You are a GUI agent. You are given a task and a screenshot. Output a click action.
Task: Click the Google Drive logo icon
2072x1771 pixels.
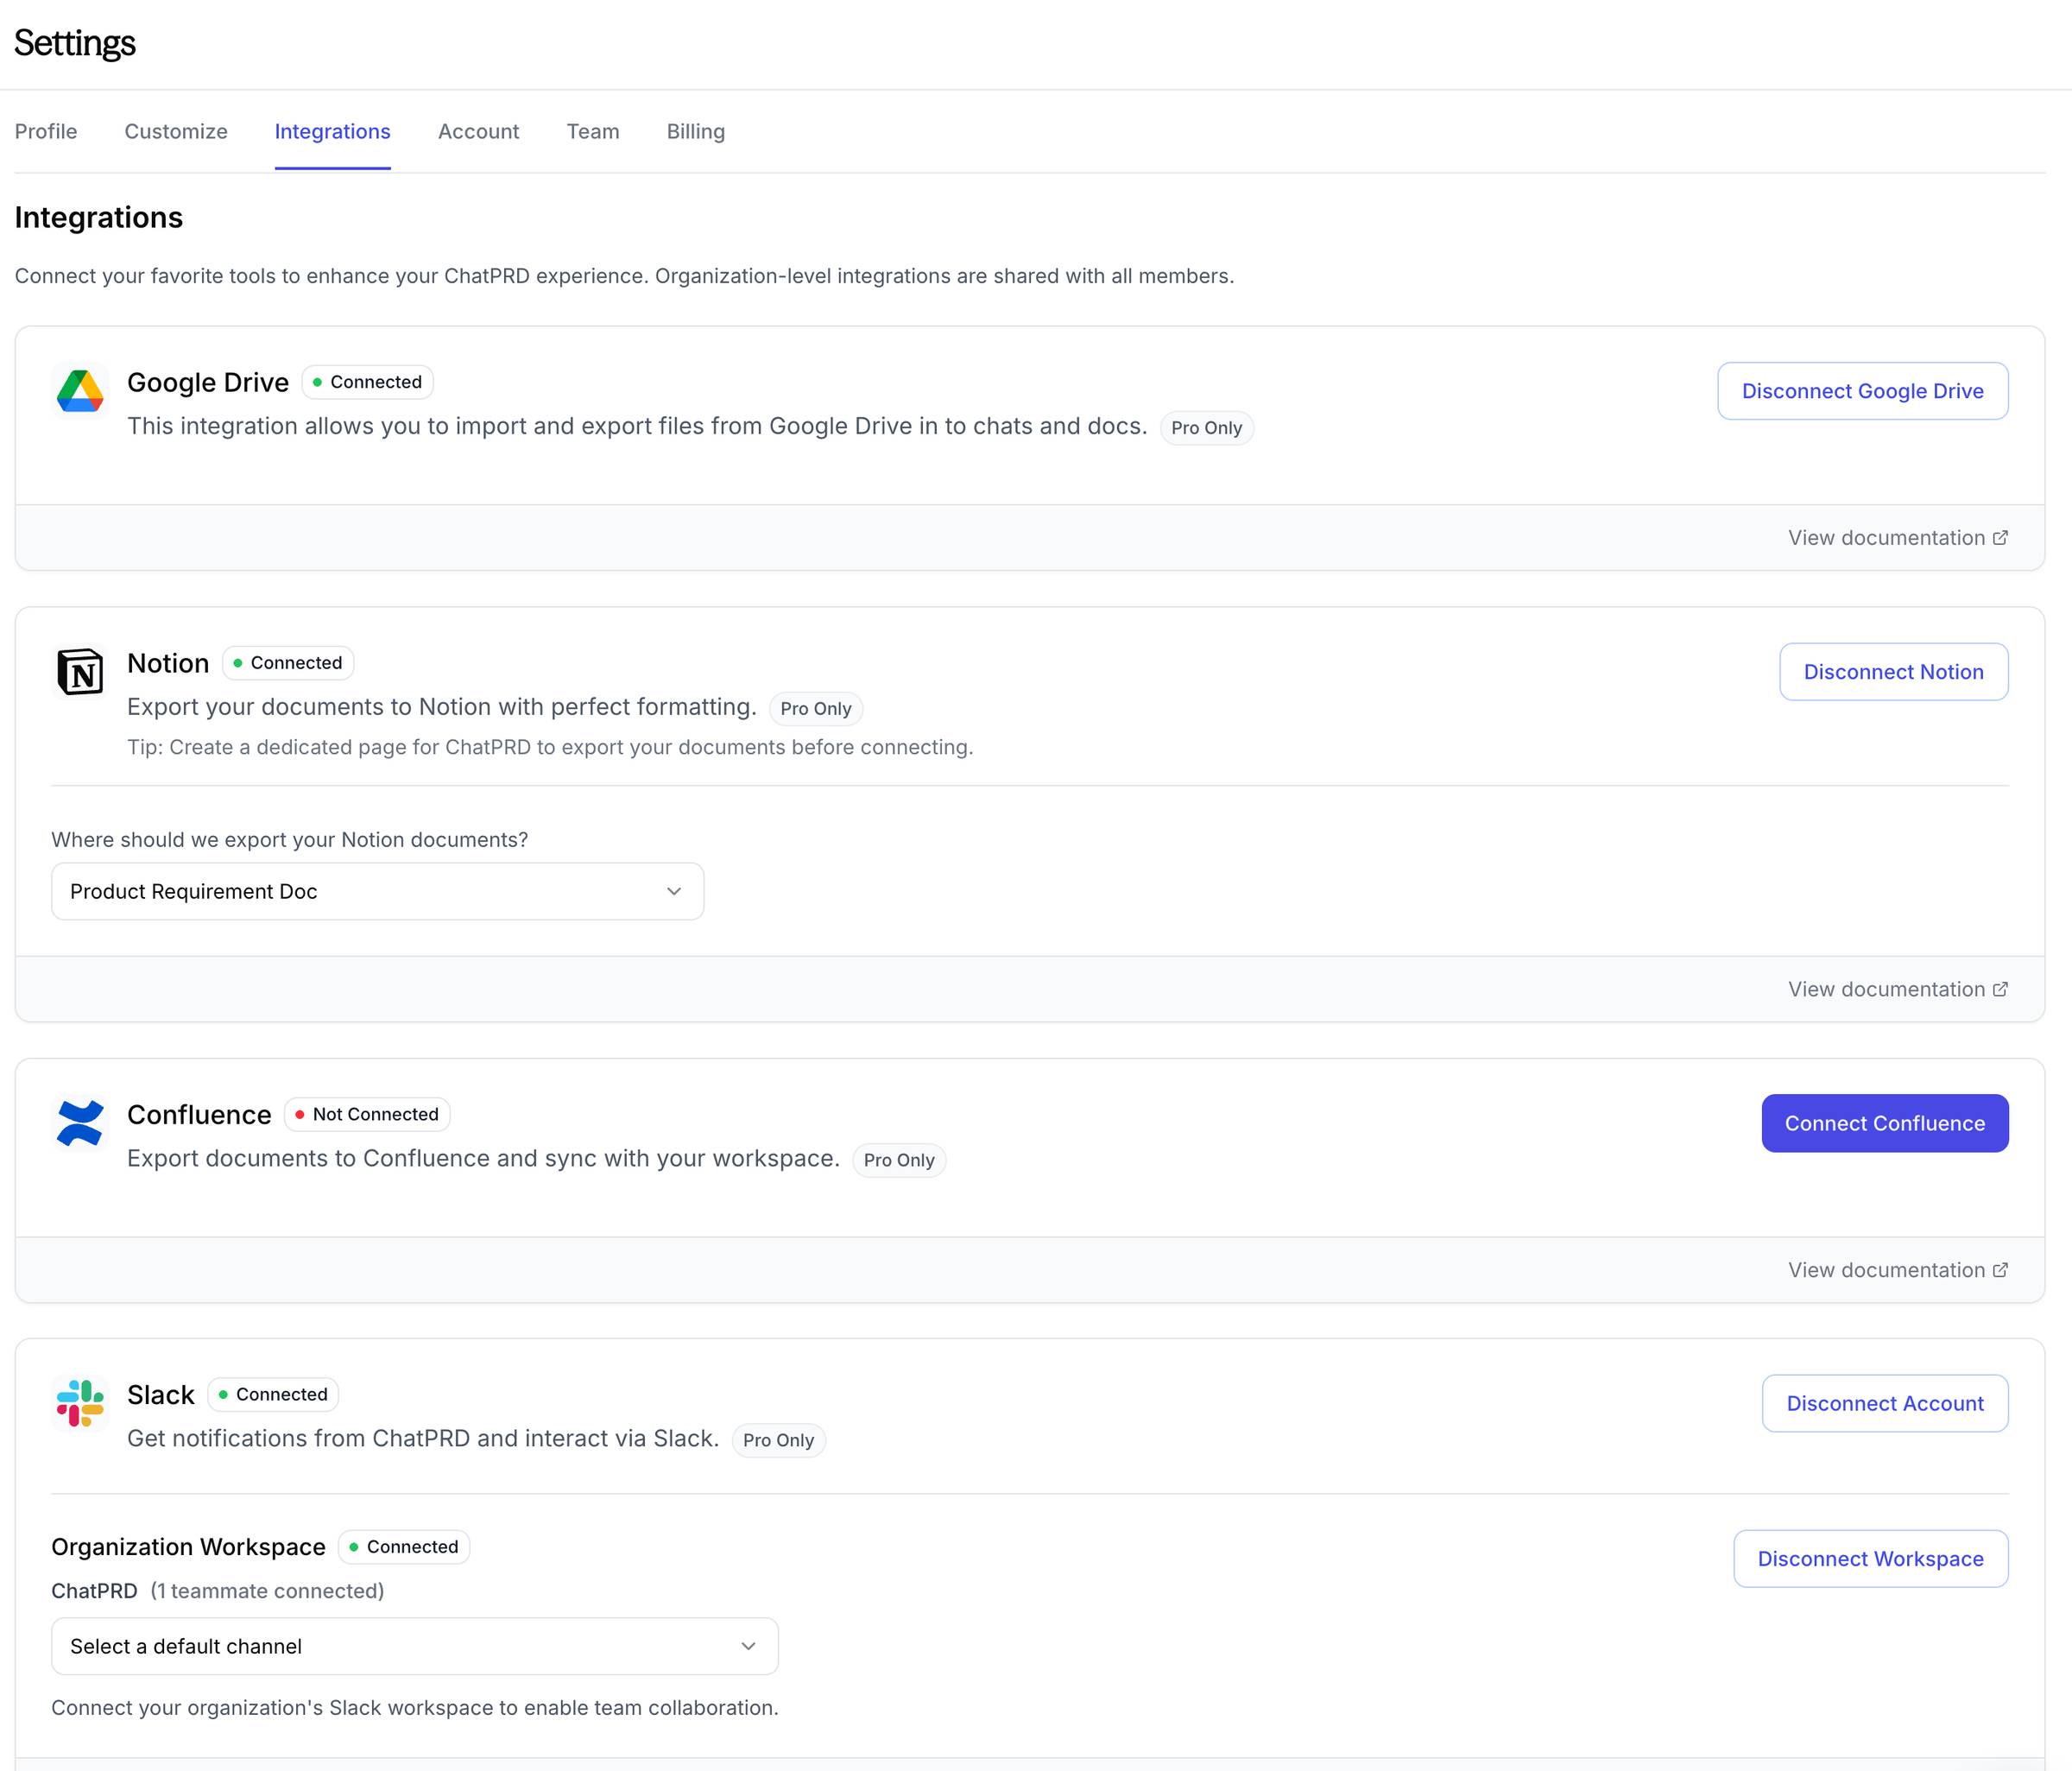point(80,391)
